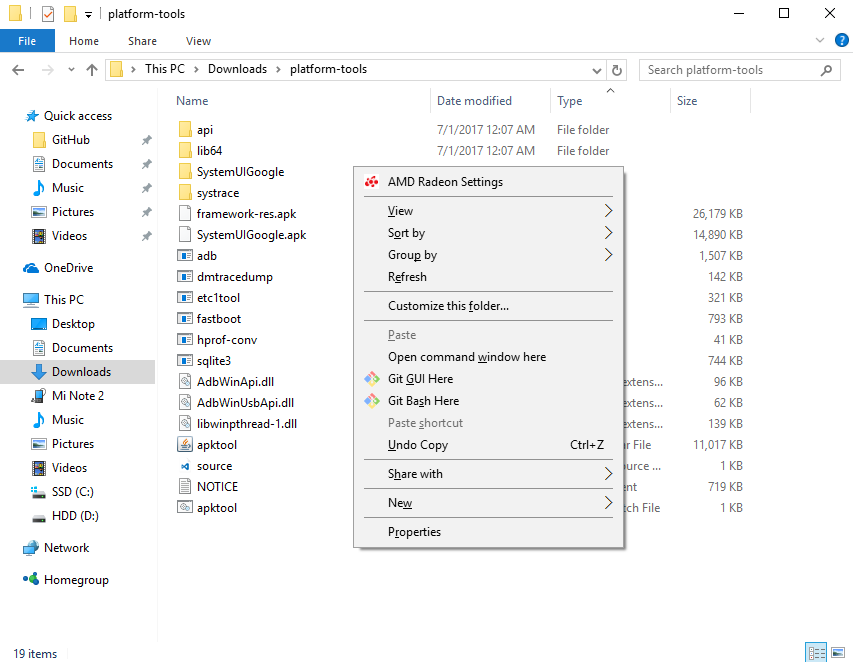Refresh the folder using the address bar refresh icon
856x666 pixels.
point(618,69)
